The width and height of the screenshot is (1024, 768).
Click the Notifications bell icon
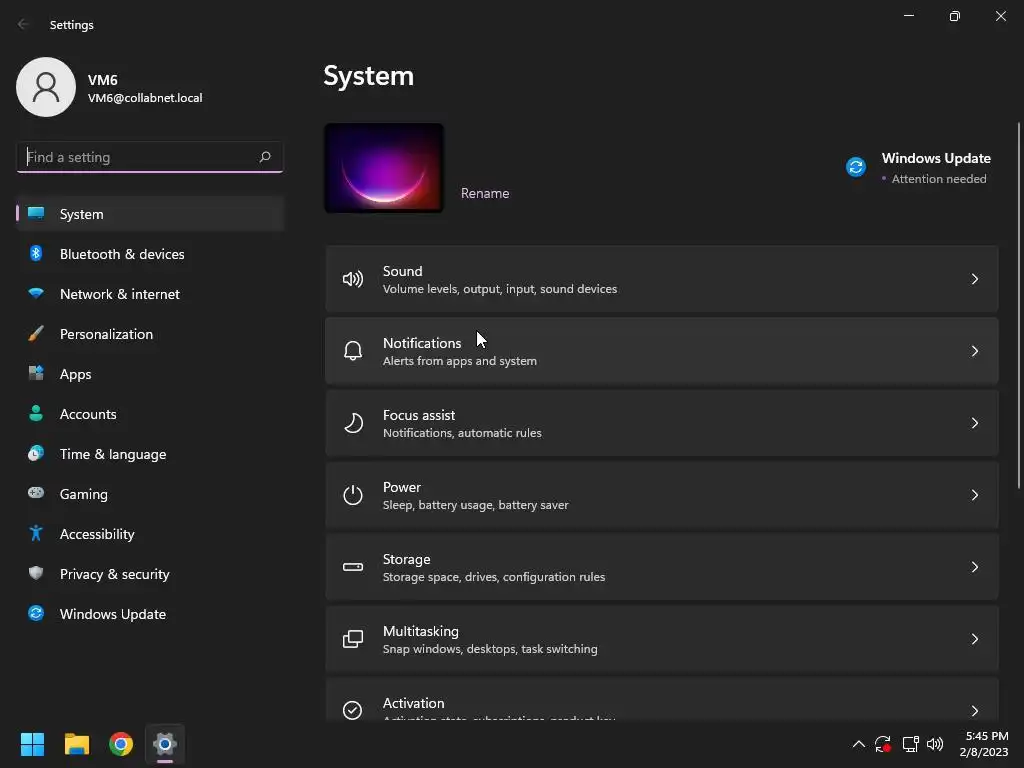[353, 351]
